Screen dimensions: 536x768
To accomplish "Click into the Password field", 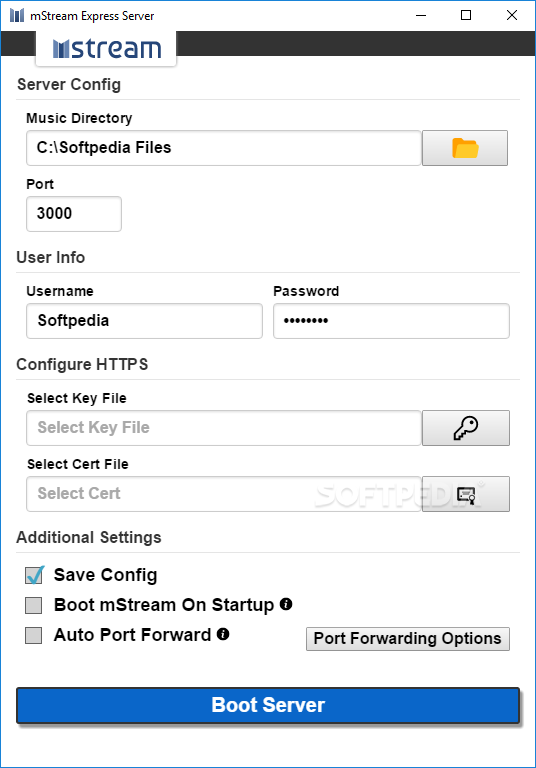I will [x=391, y=321].
